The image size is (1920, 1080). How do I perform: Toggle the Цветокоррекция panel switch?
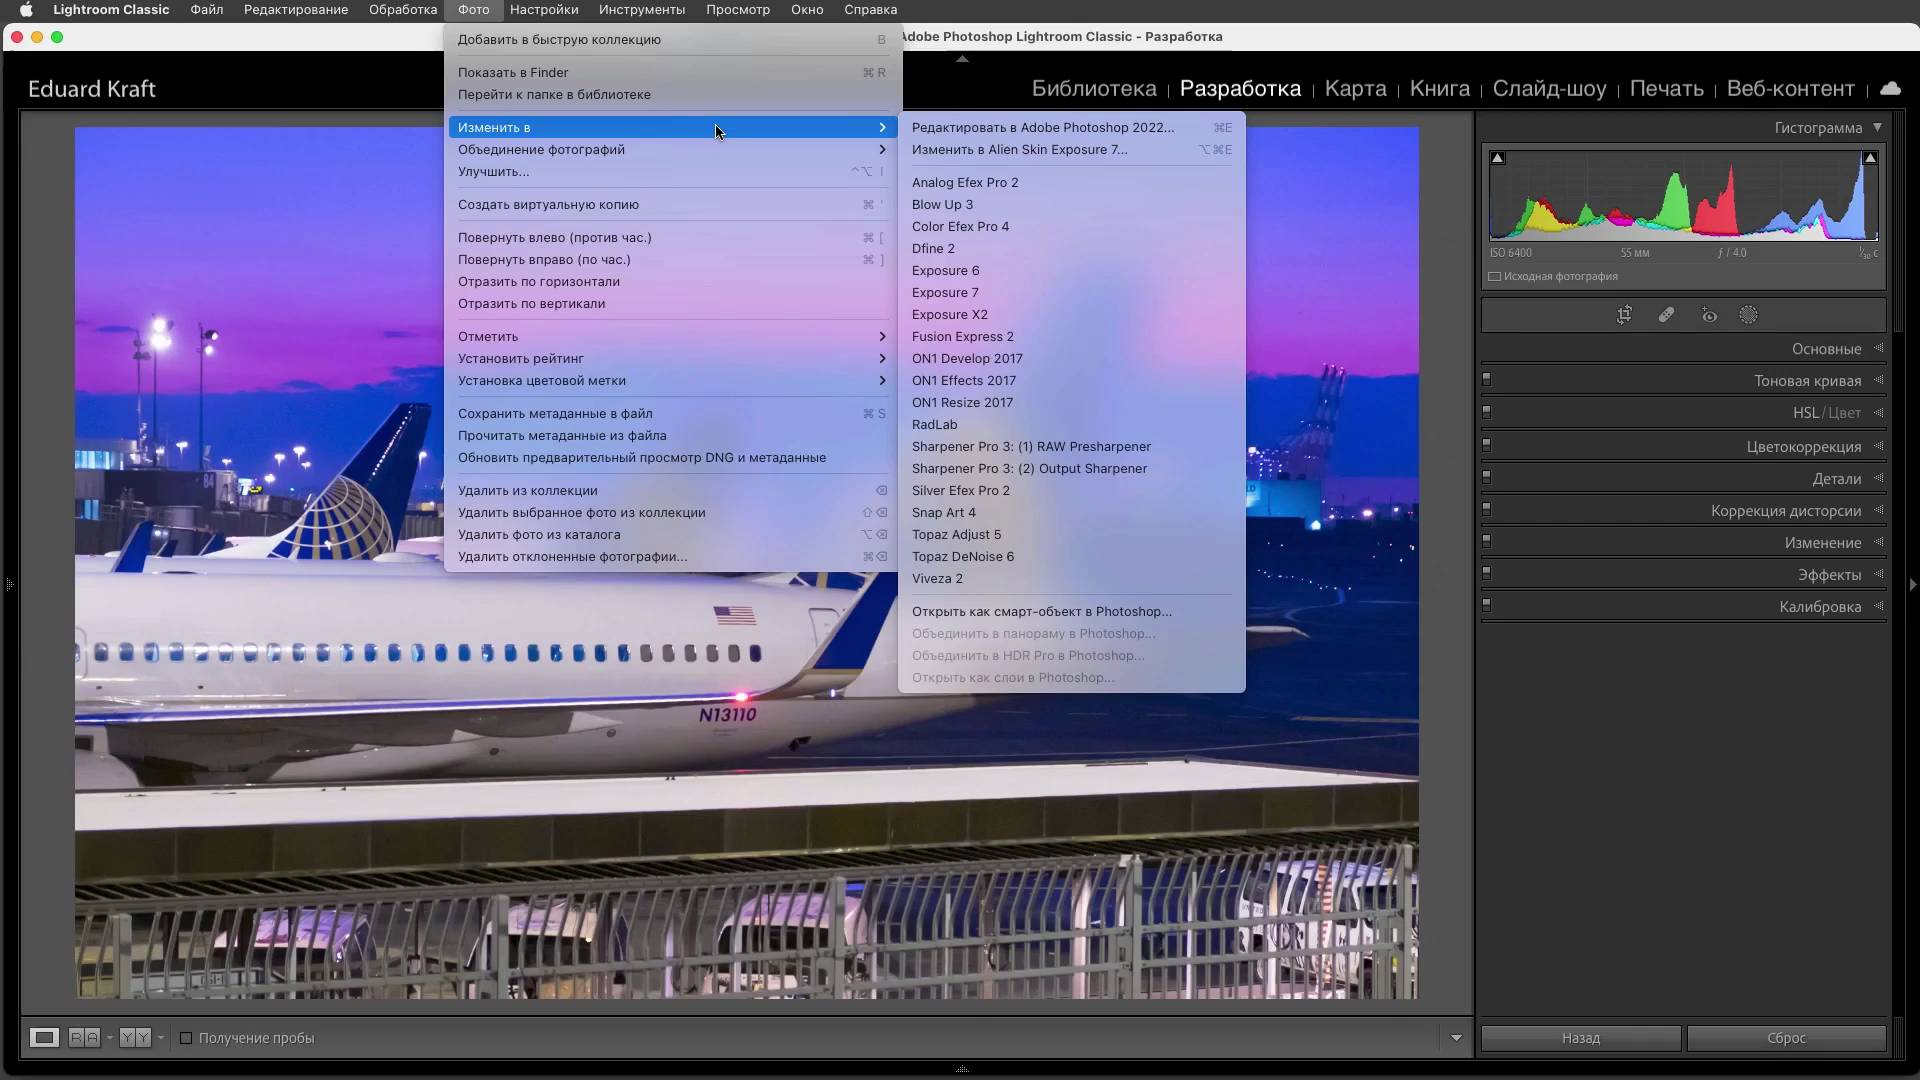click(x=1487, y=445)
